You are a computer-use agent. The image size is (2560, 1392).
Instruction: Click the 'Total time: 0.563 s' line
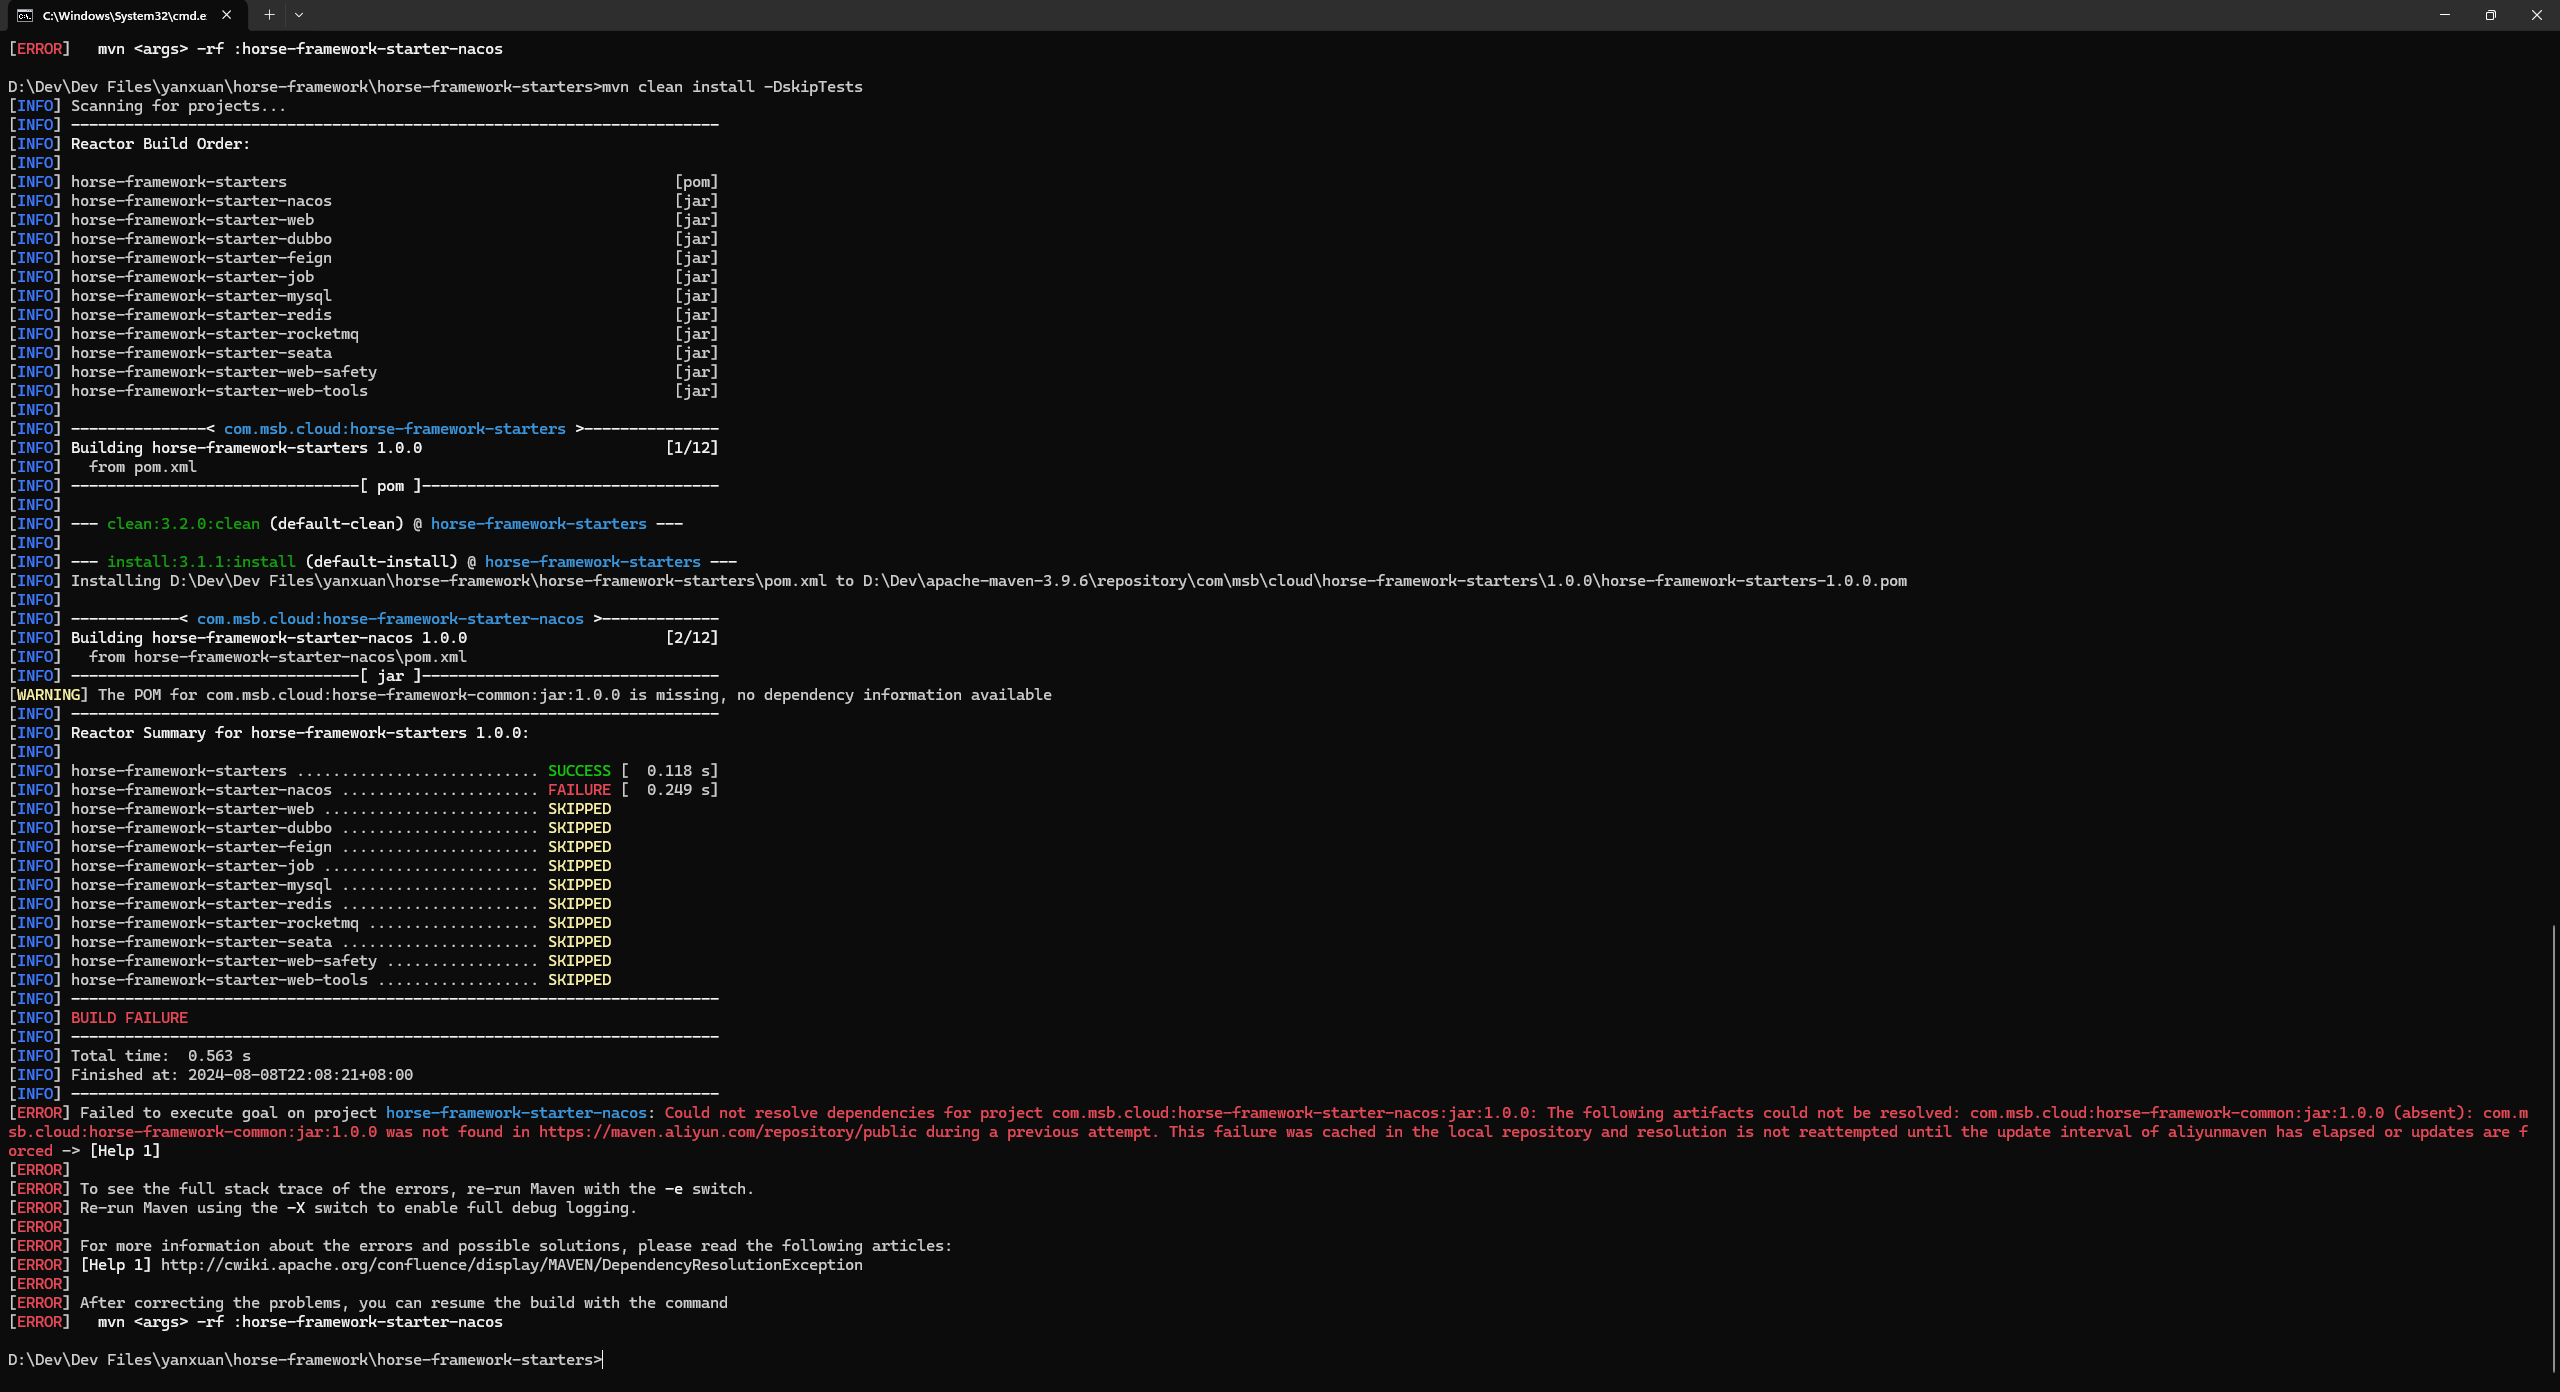(x=160, y=1056)
